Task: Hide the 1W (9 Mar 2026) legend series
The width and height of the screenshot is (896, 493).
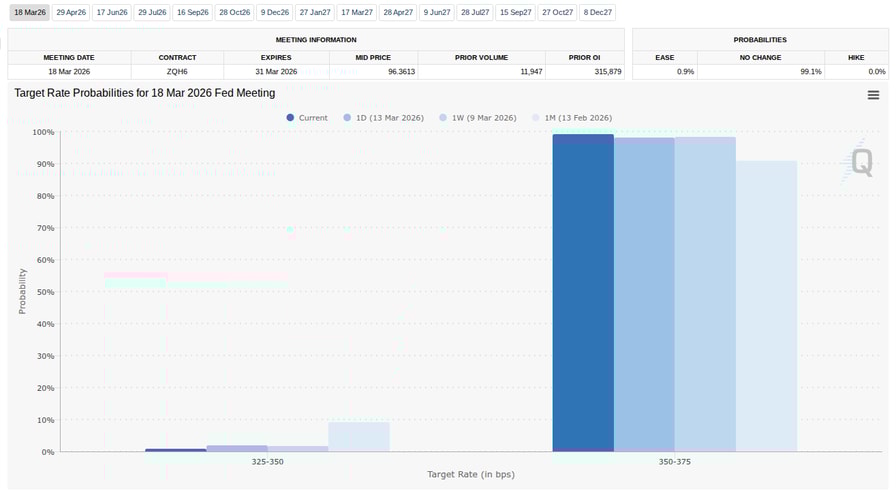Action: point(476,118)
